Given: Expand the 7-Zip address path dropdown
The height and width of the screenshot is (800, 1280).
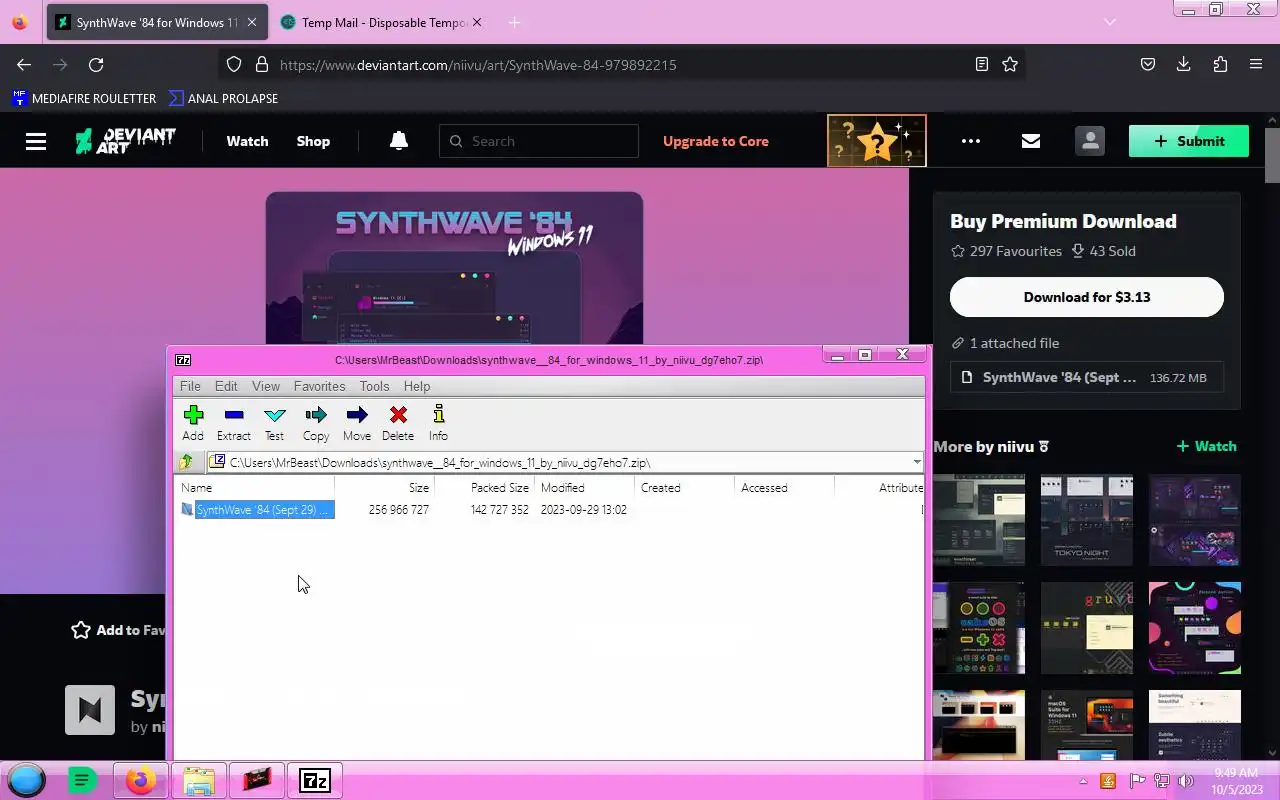Looking at the screenshot, I should coord(916,462).
